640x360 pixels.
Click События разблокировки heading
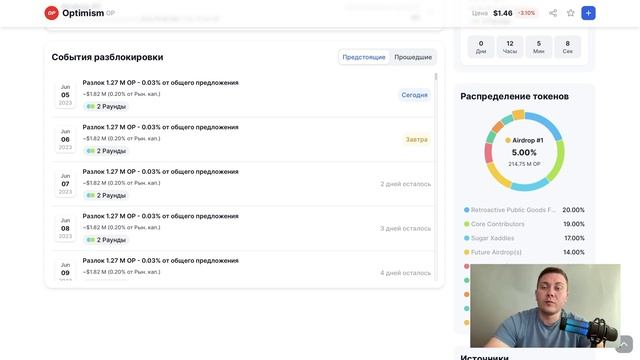(107, 57)
